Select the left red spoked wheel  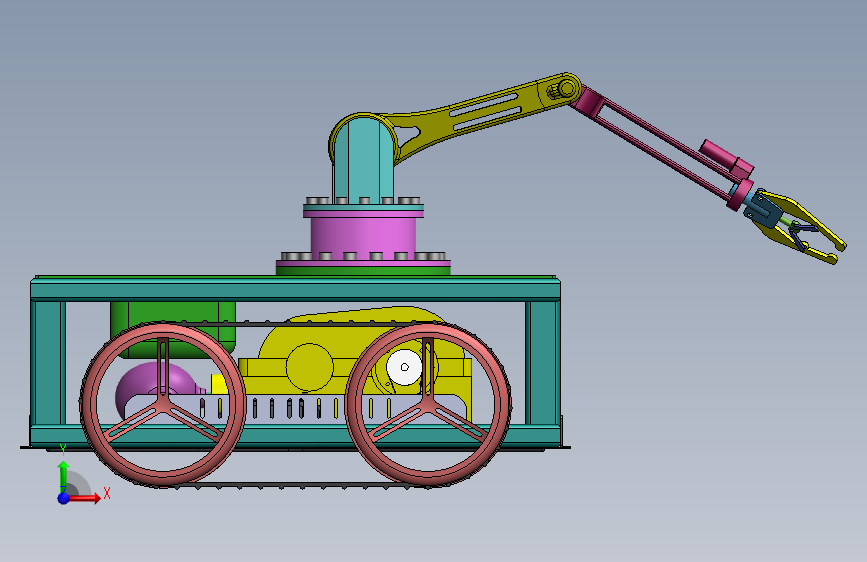(x=163, y=404)
